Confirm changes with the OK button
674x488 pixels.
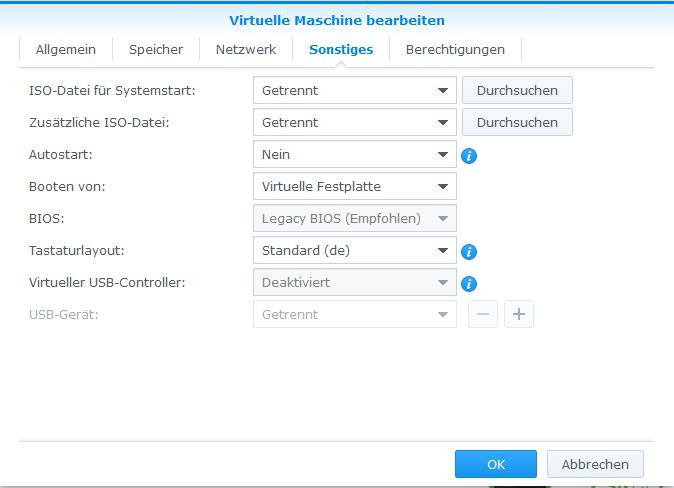coord(496,464)
